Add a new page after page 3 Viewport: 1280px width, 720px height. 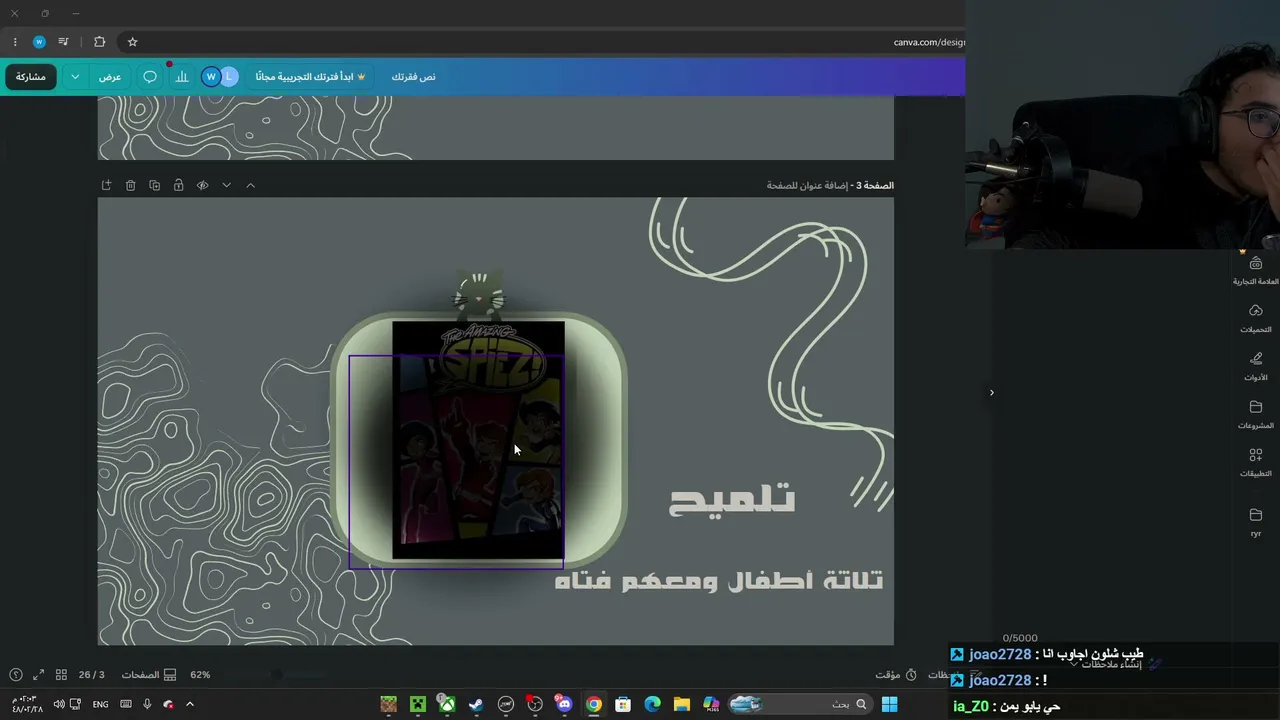(x=107, y=185)
